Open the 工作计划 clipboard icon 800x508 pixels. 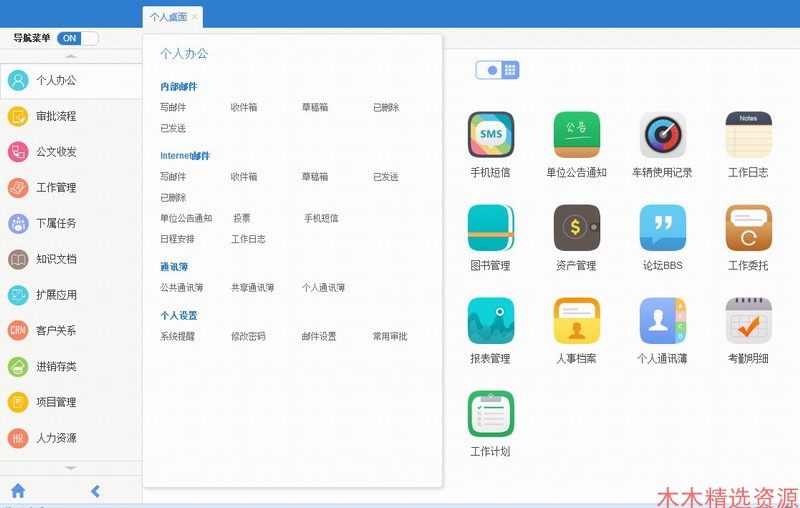tap(490, 414)
